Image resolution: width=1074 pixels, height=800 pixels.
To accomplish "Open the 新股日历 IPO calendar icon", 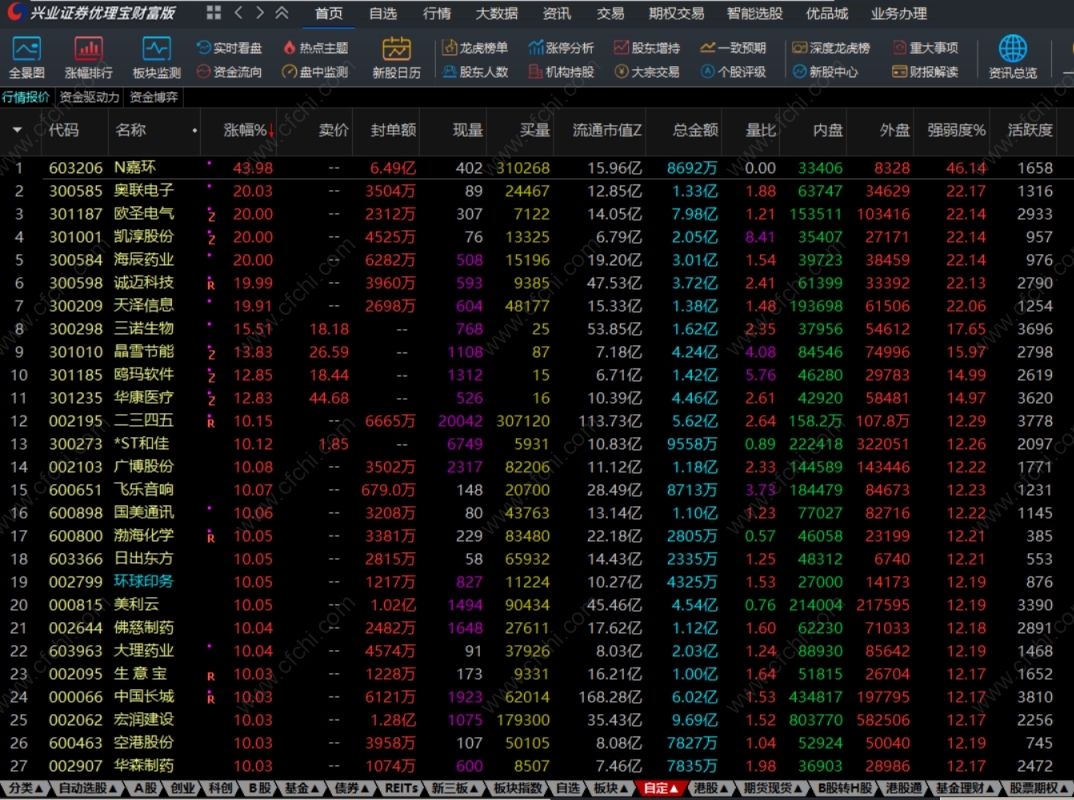I will tap(397, 58).
